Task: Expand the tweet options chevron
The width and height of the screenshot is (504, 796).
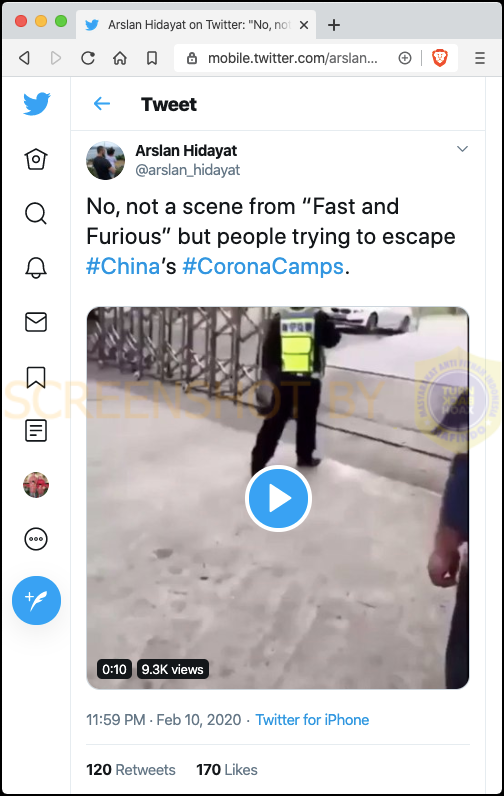Action: (x=462, y=149)
